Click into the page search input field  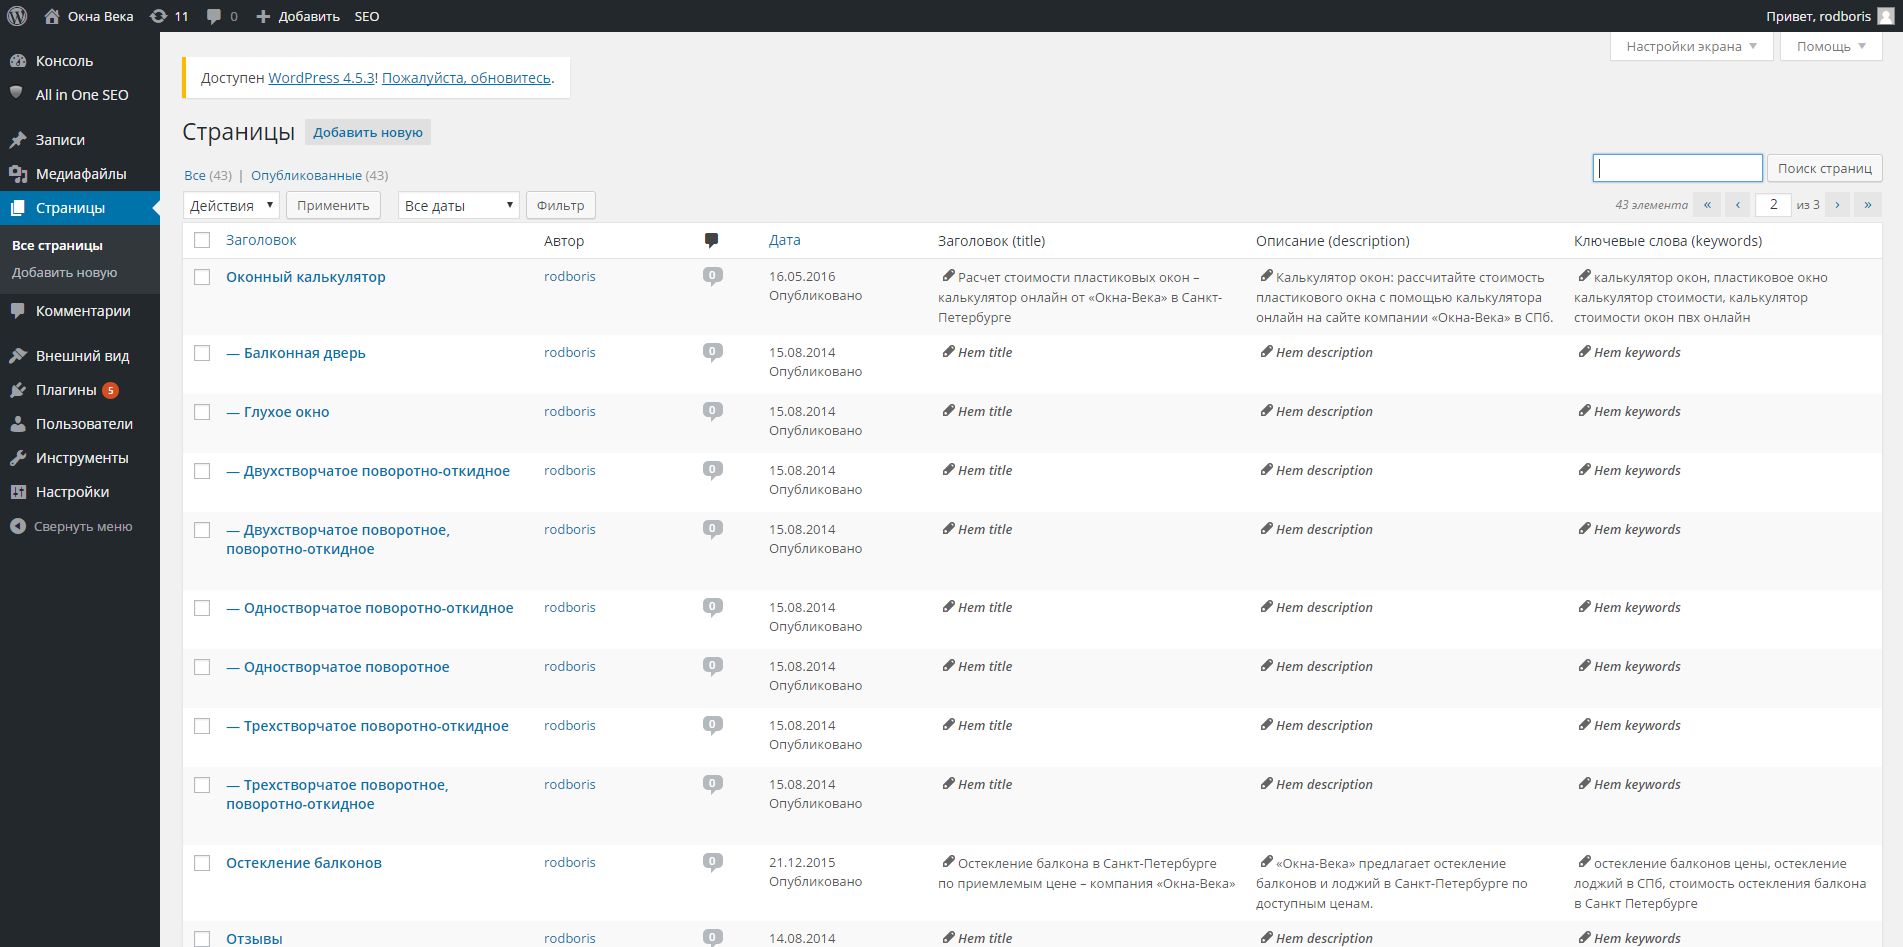pos(1677,168)
